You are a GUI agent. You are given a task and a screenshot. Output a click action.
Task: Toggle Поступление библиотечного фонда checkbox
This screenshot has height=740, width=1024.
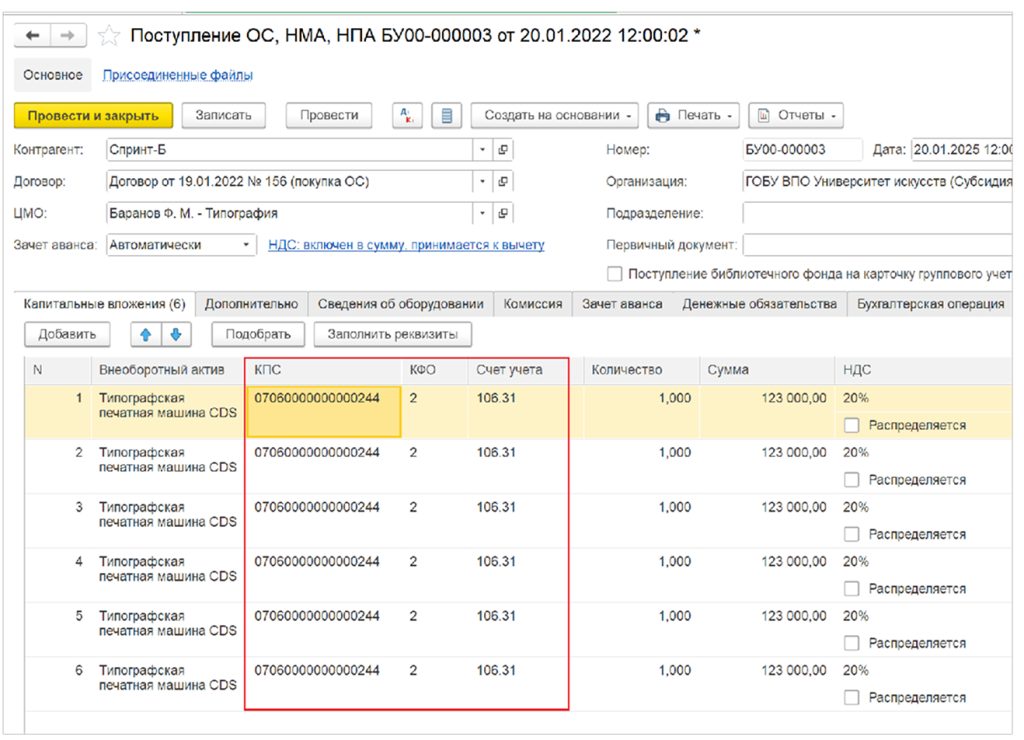[x=615, y=274]
